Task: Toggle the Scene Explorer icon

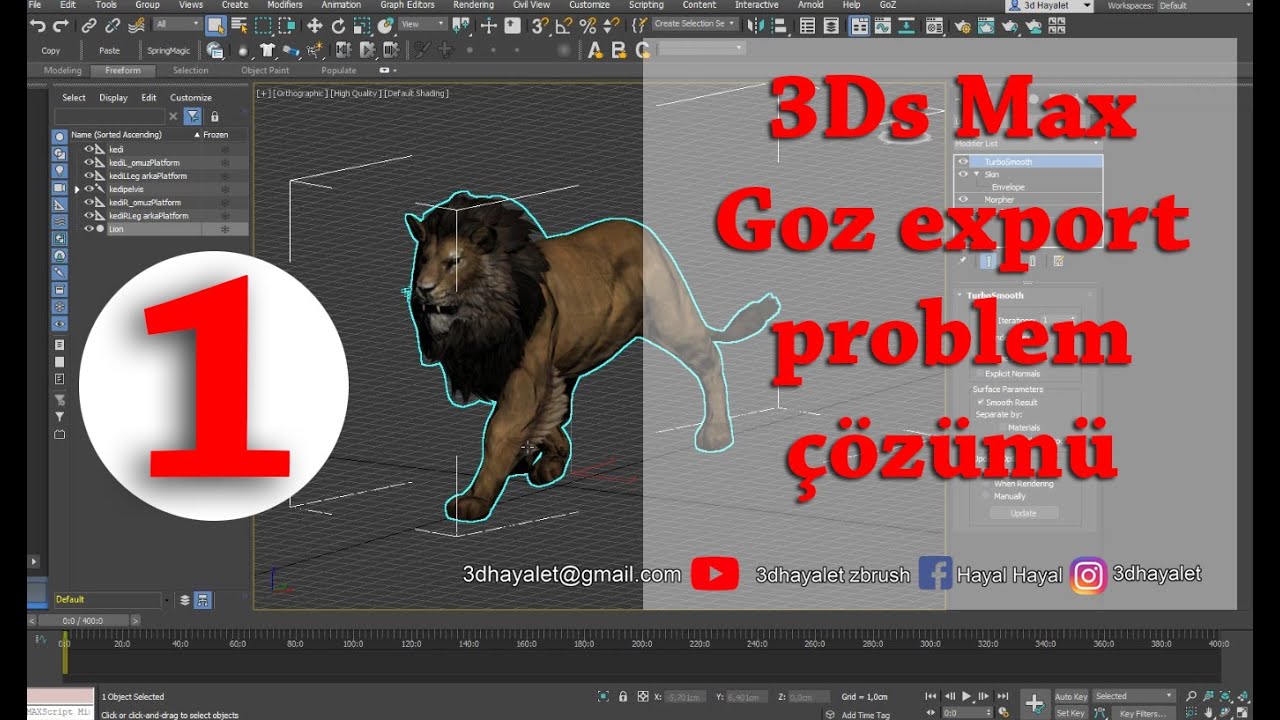Action: [x=807, y=25]
